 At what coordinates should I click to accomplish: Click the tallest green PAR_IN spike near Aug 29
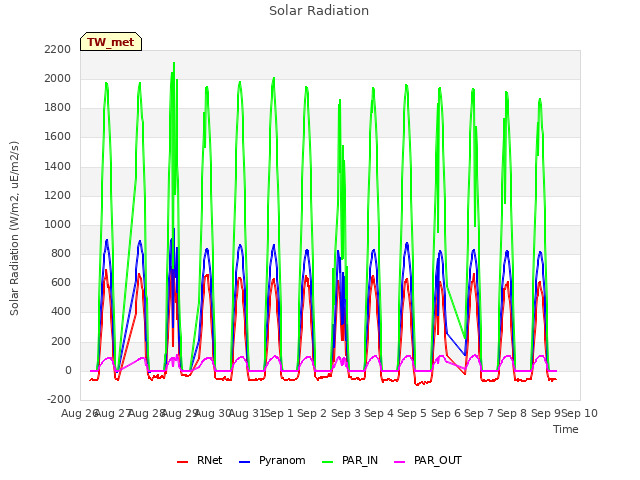[x=174, y=63]
